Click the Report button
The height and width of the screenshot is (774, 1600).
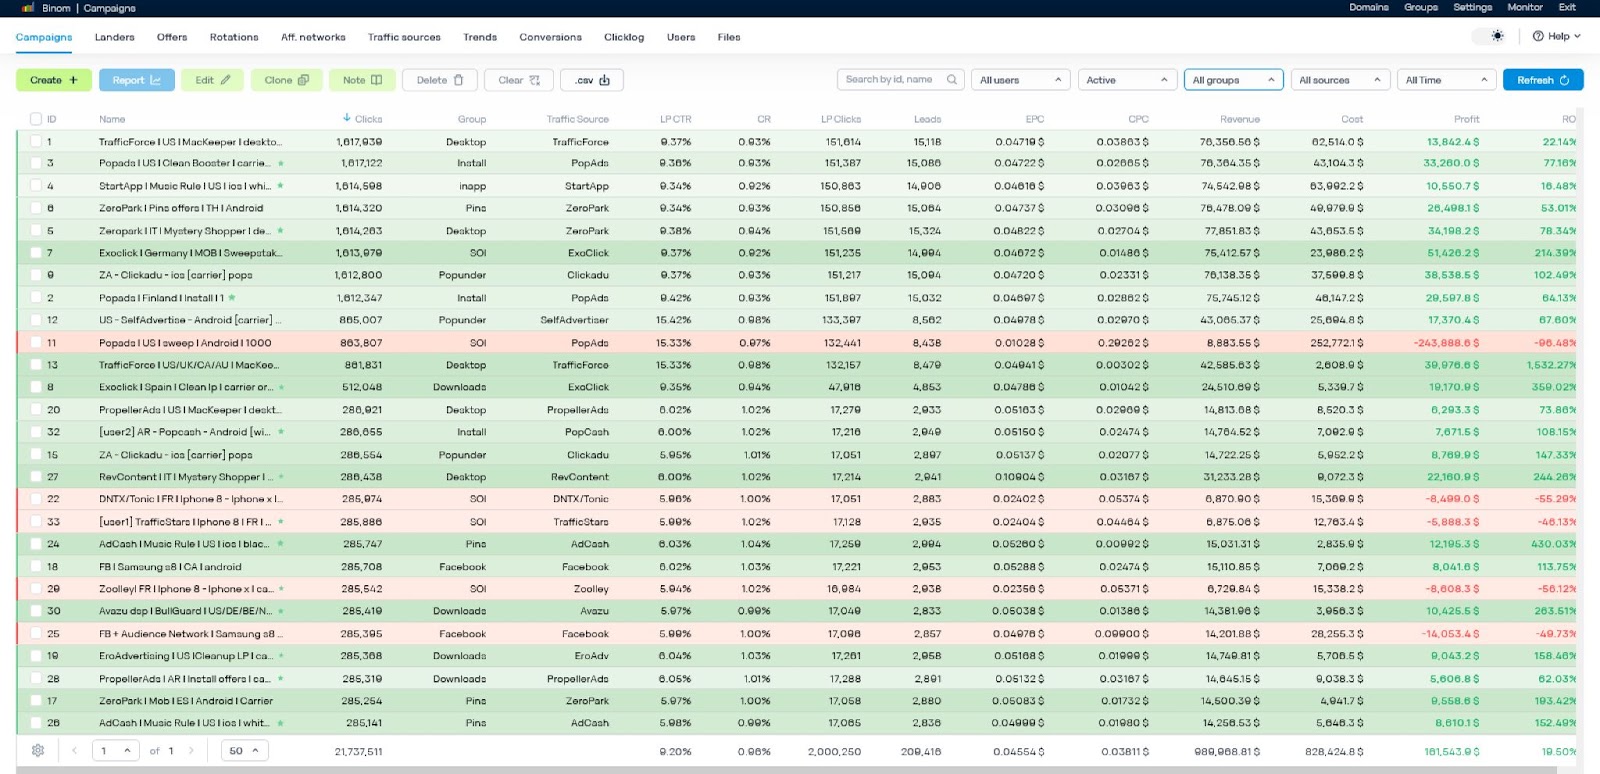[137, 80]
